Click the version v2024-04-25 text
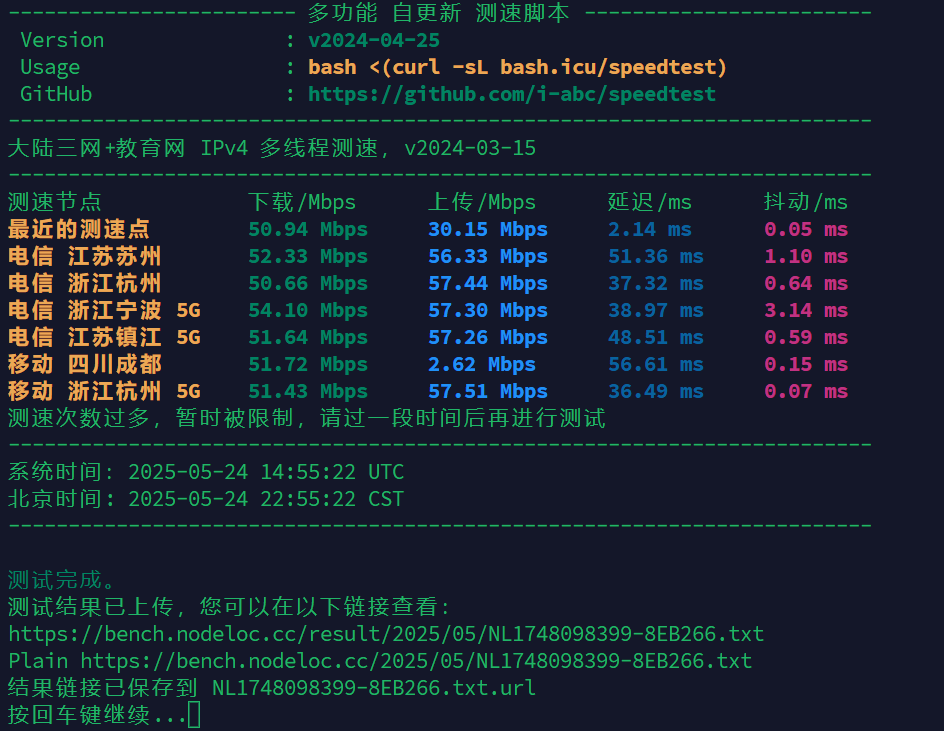This screenshot has height=731, width=944. [x=374, y=40]
